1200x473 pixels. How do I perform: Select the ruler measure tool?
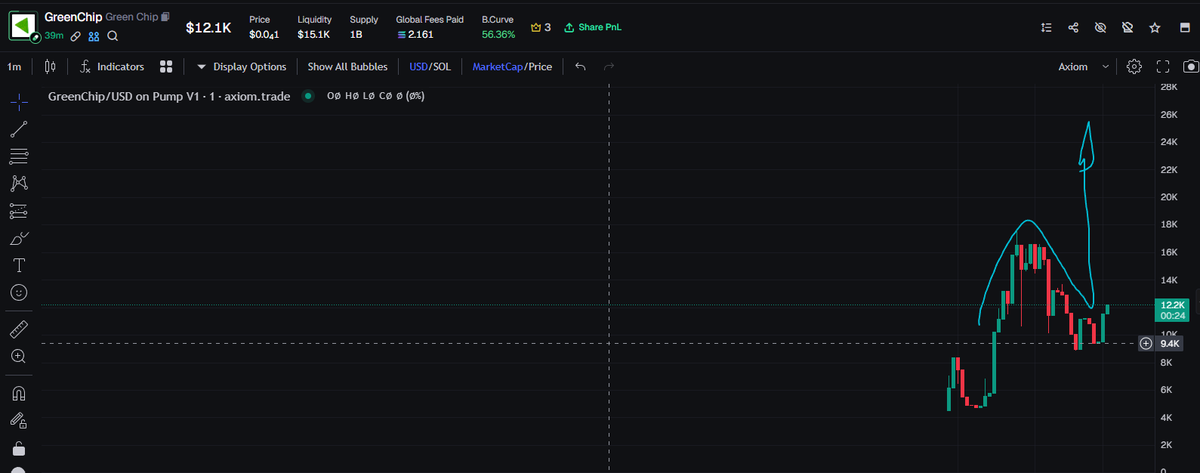pyautogui.click(x=18, y=329)
